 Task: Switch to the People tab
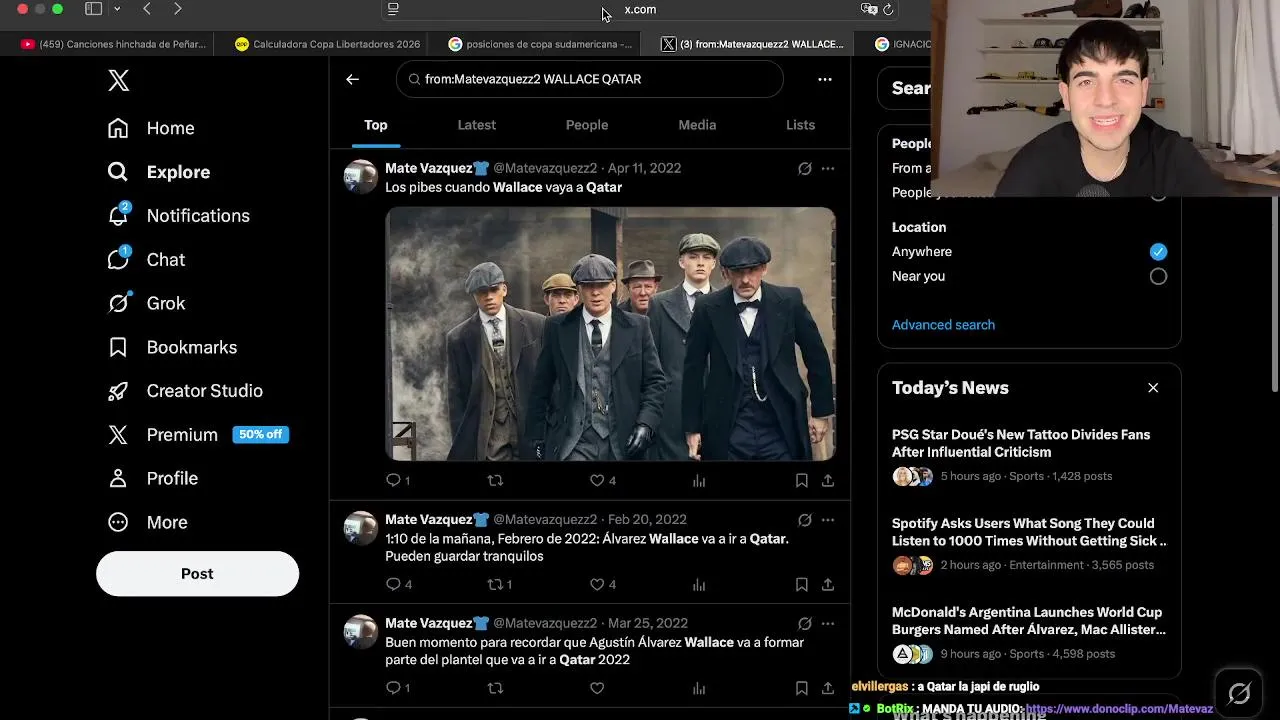[587, 125]
